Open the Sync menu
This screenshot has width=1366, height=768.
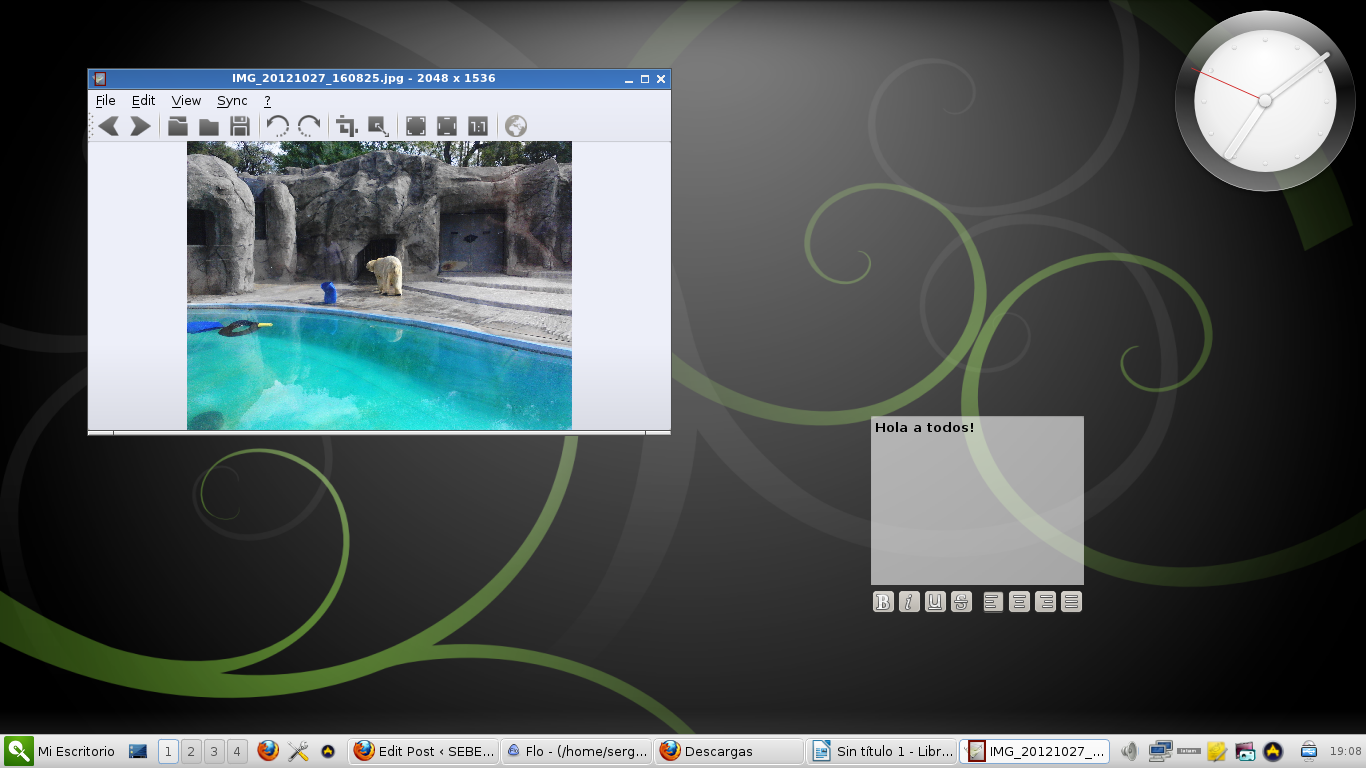(x=232, y=101)
